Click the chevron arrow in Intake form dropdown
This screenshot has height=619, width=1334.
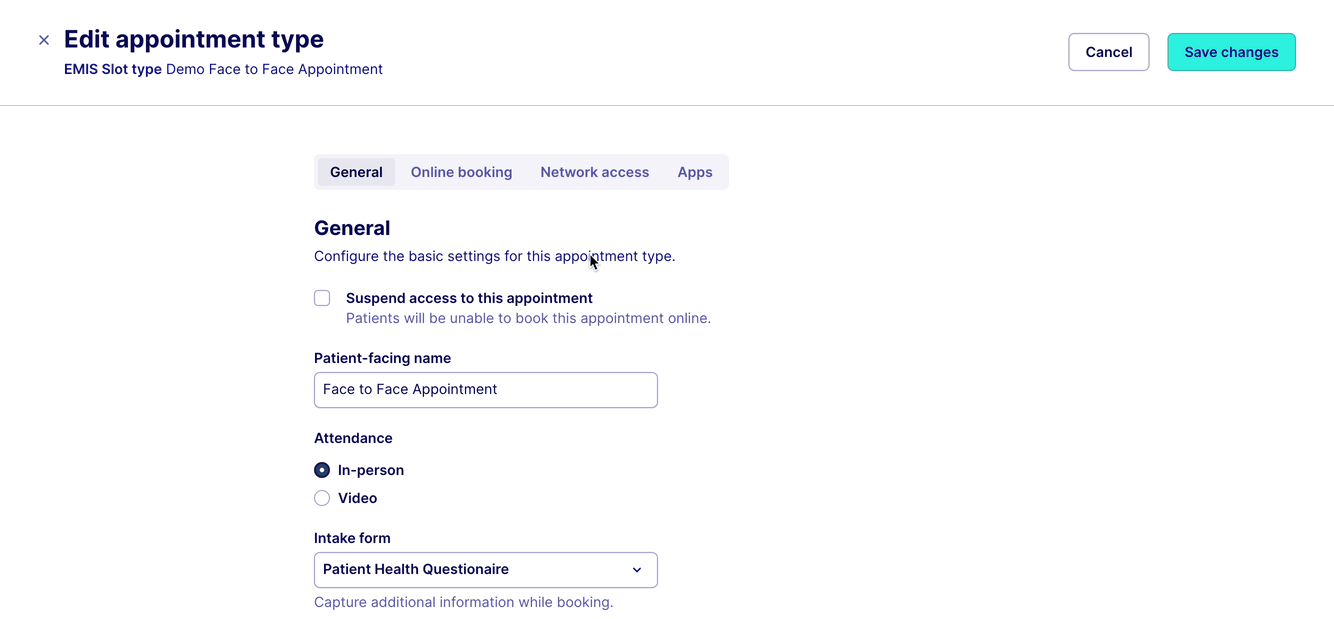tap(637, 570)
